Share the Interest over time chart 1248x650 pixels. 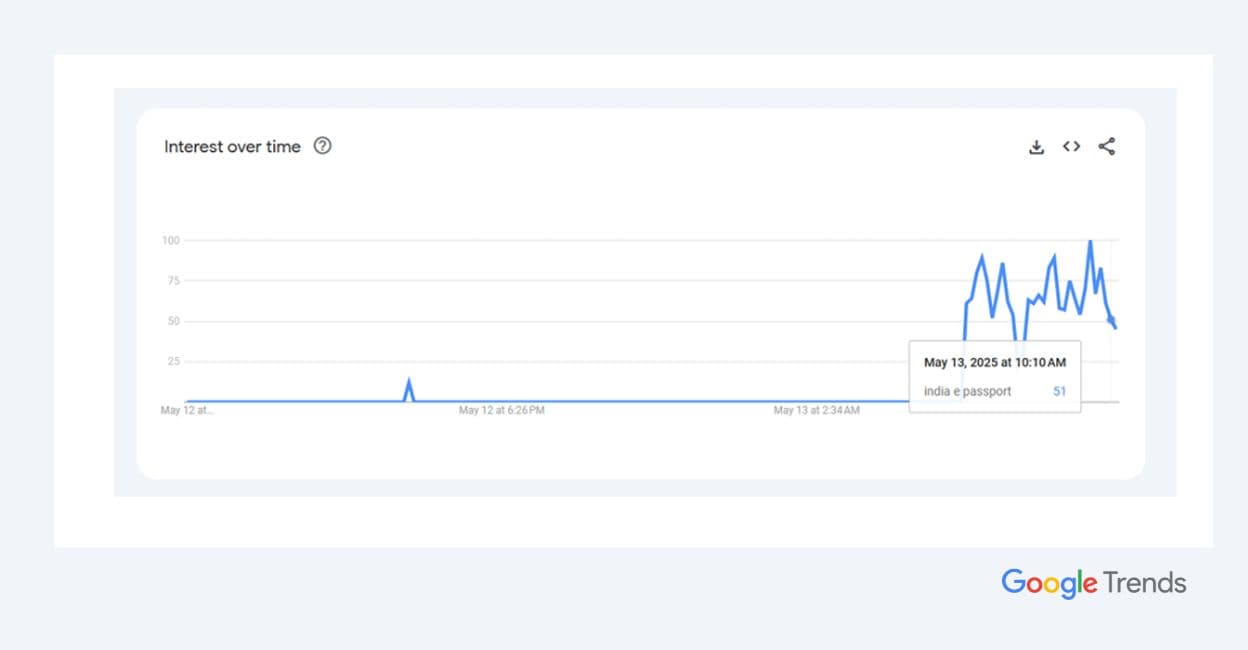(1106, 146)
